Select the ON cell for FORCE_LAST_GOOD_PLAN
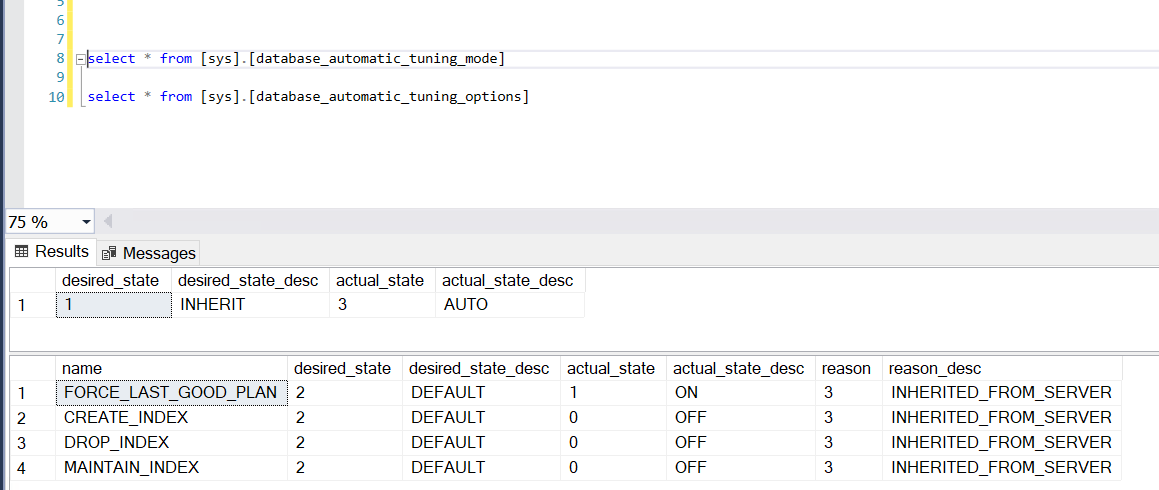This screenshot has width=1159, height=490. [x=741, y=392]
